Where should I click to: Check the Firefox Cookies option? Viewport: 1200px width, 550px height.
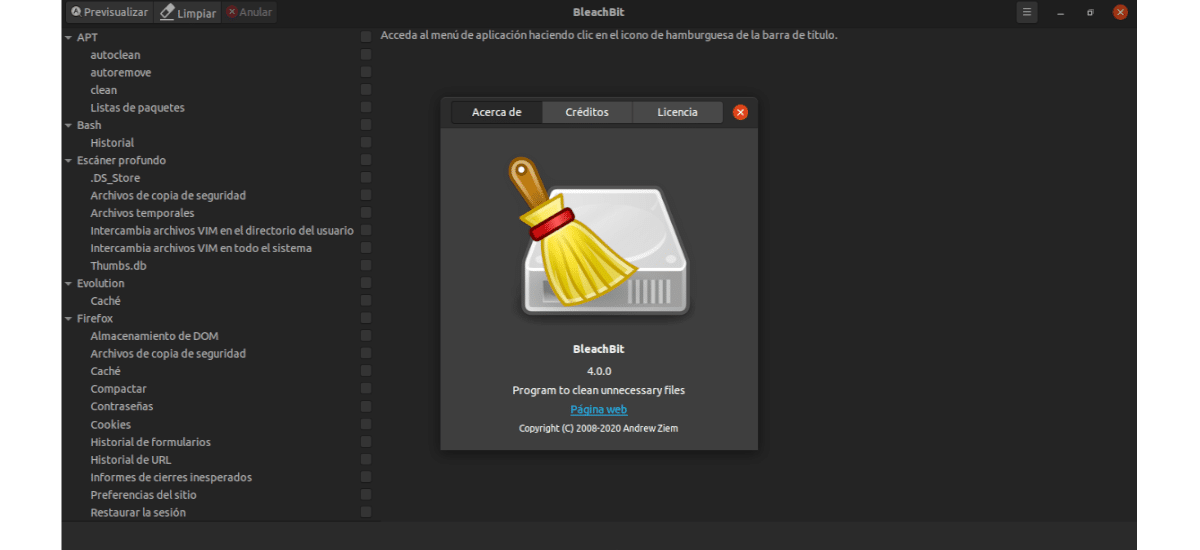[366, 424]
